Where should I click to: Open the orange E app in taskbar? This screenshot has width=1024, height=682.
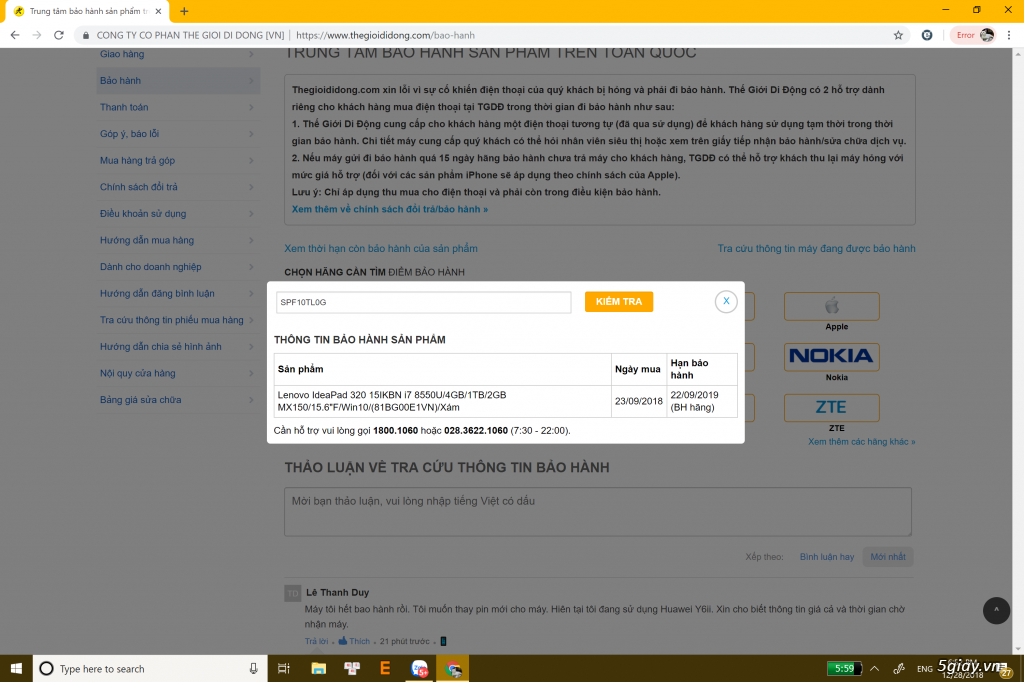(x=385, y=668)
